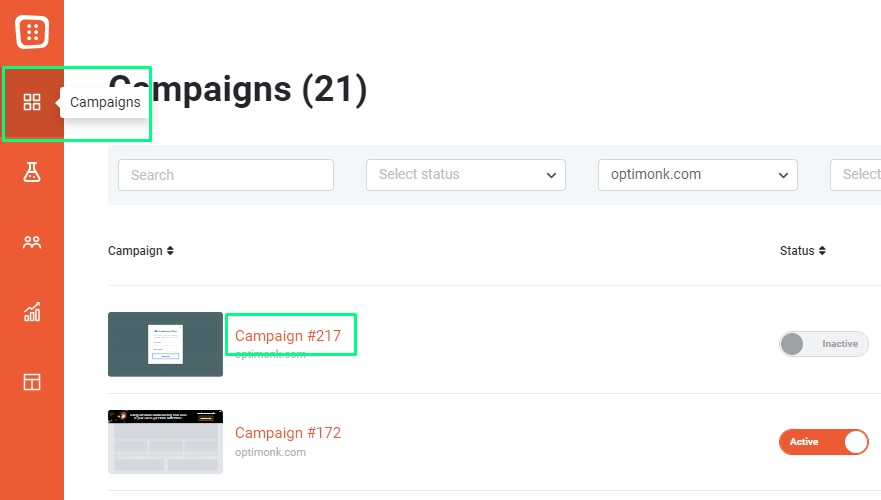Open the partially visible Select dropdown
The height and width of the screenshot is (500, 881).
point(856,175)
